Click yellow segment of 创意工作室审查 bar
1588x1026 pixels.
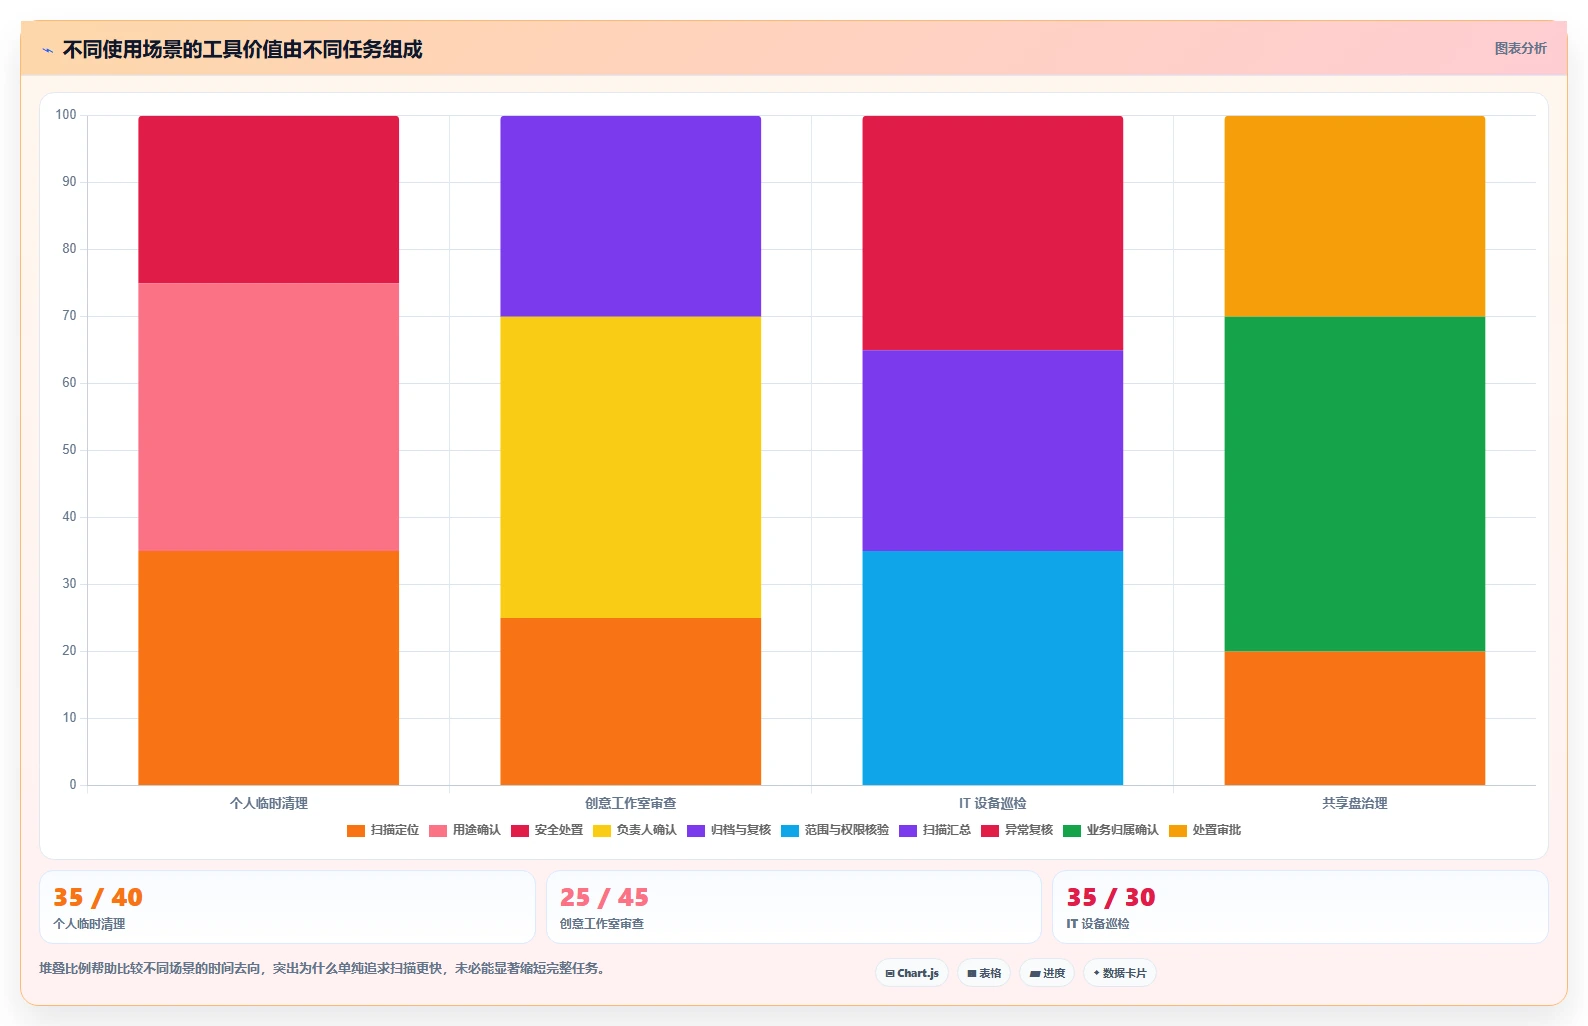point(630,467)
